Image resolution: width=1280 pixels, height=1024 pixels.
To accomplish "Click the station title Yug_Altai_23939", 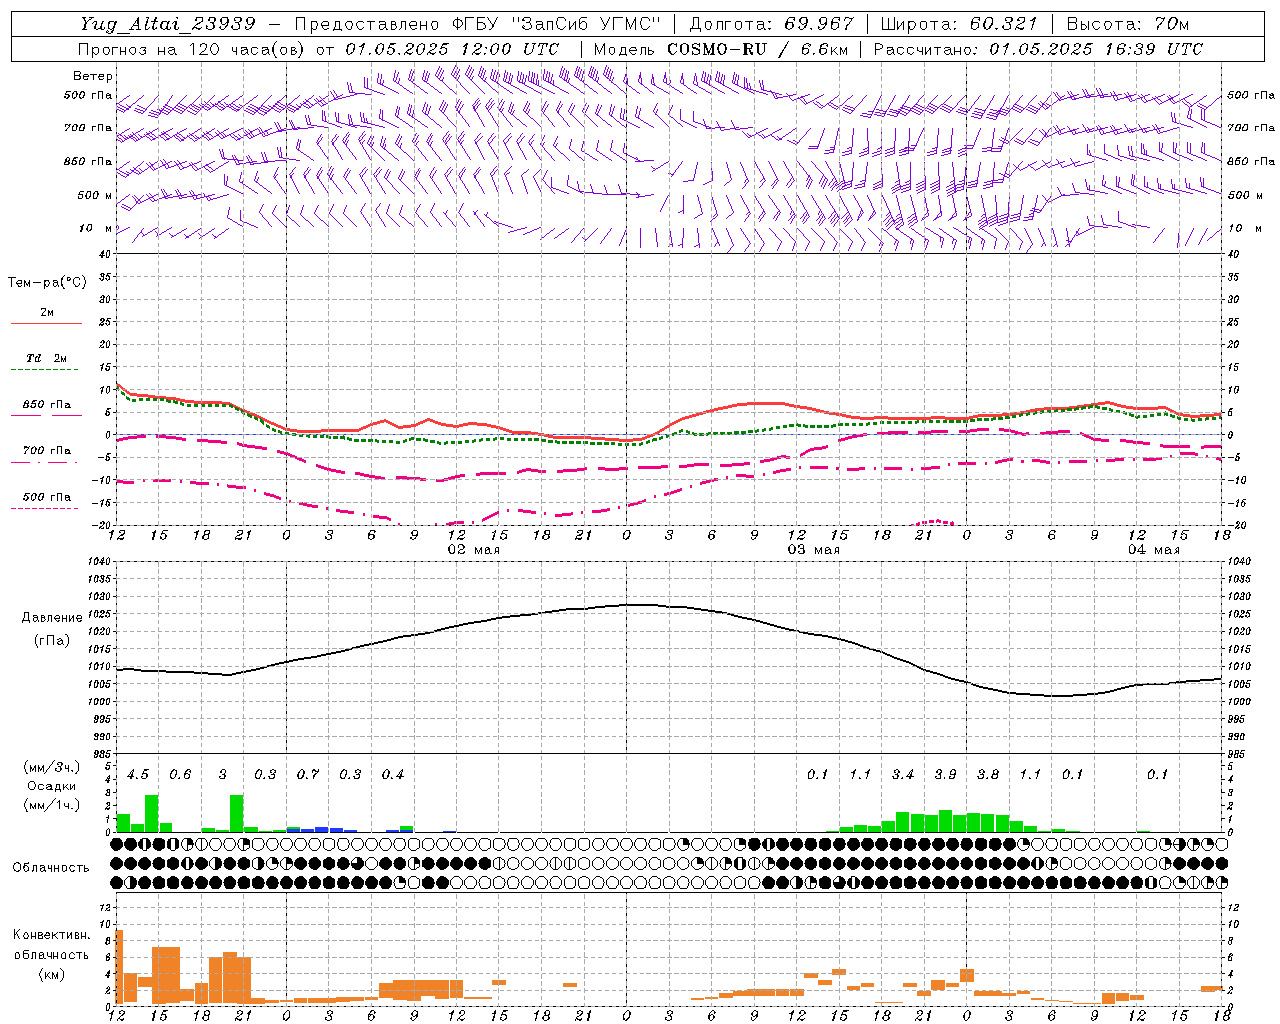I will pyautogui.click(x=168, y=24).
